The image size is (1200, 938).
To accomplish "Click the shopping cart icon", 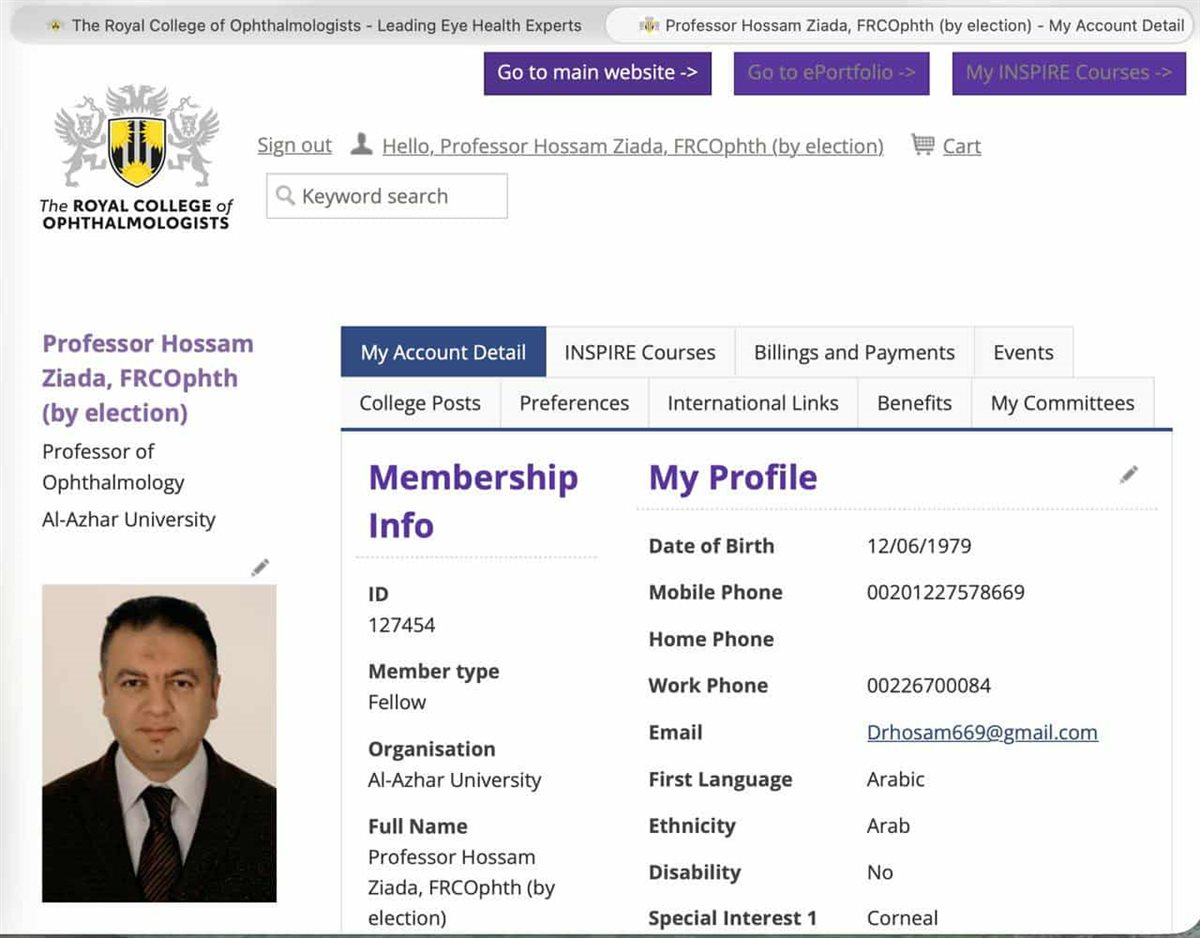I will pyautogui.click(x=922, y=145).
